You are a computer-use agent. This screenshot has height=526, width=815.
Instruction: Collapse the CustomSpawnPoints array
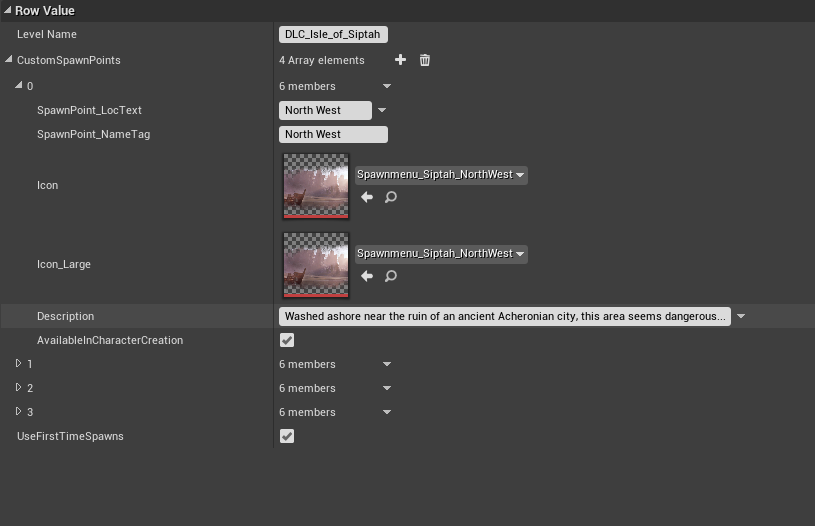point(10,60)
